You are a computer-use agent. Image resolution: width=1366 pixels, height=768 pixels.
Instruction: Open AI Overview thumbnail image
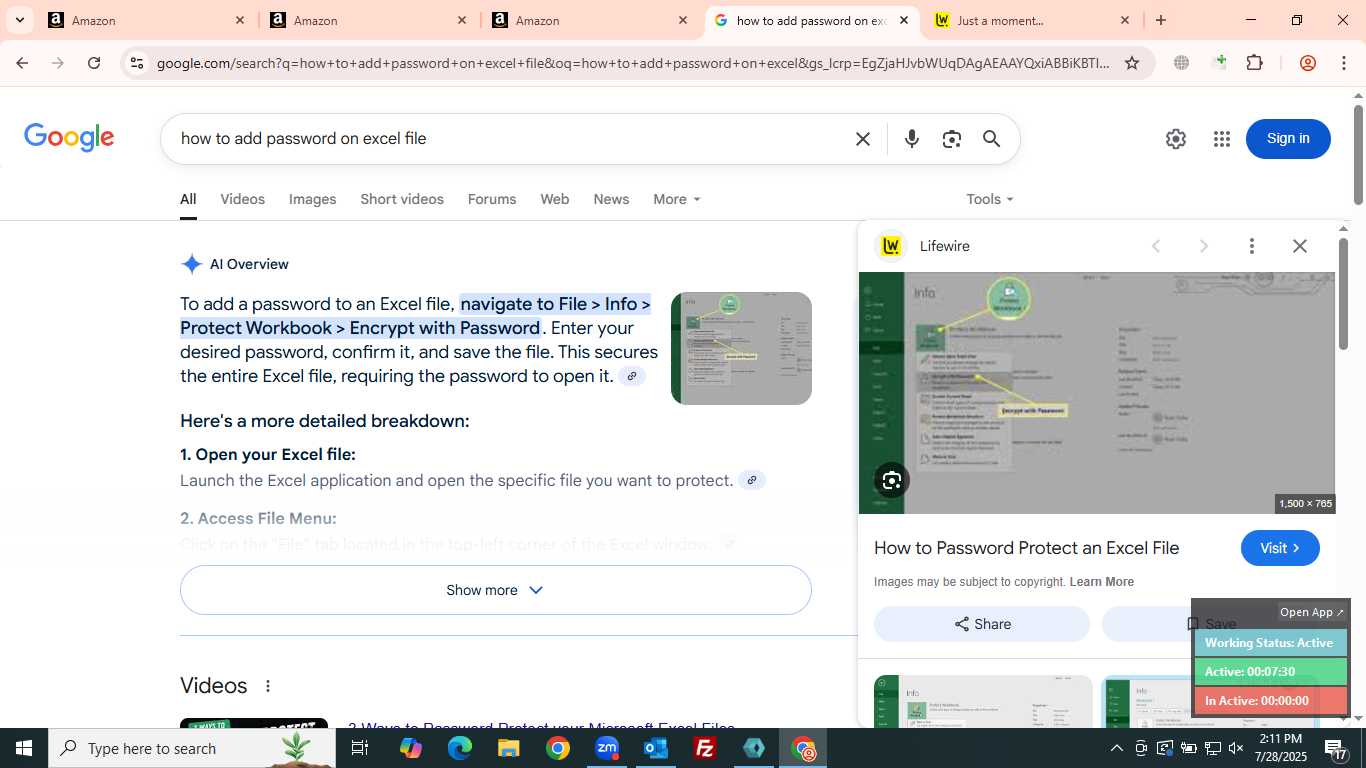pyautogui.click(x=741, y=348)
